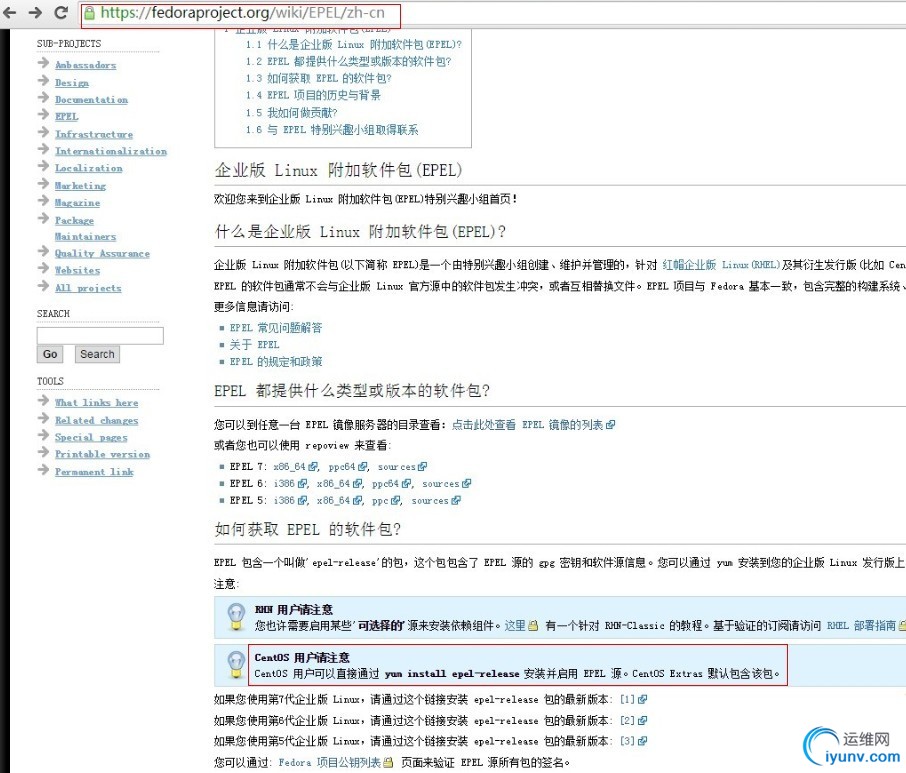Viewport: 906px width, 773px height.
Task: Open the Localization link
Action: 88,168
